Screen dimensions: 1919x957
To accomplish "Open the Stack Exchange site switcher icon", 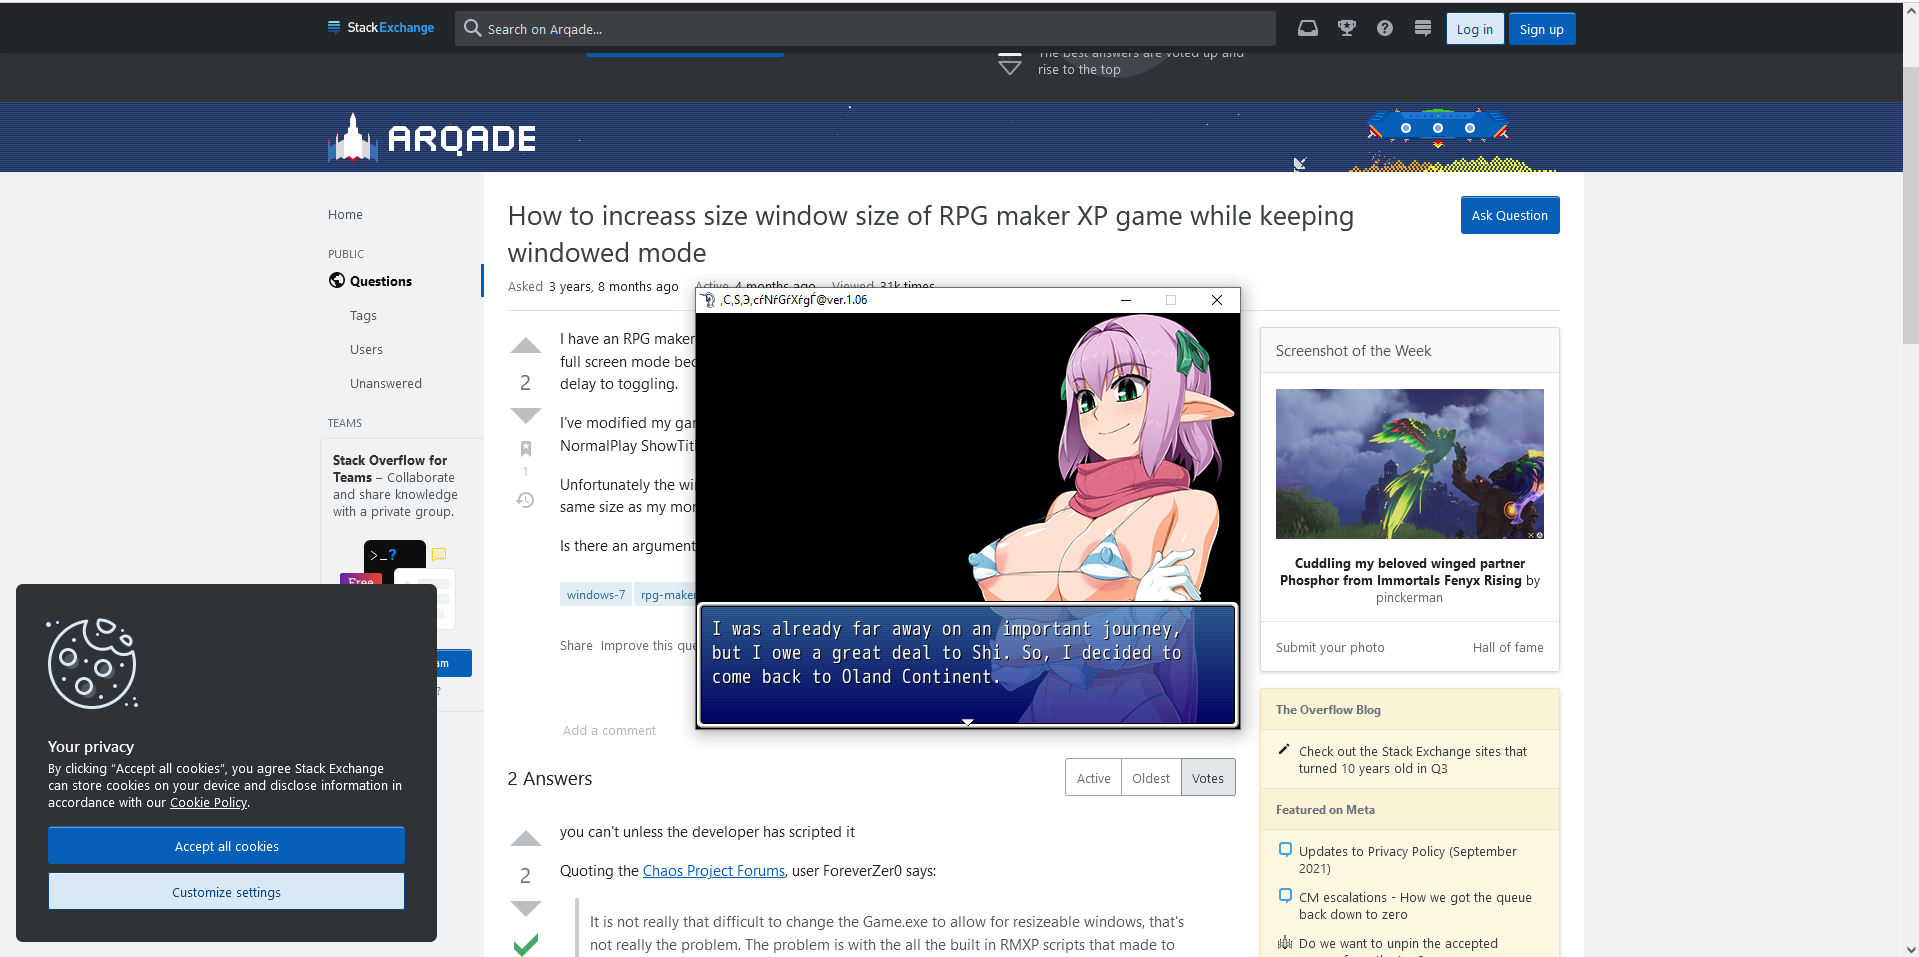I will [1422, 28].
